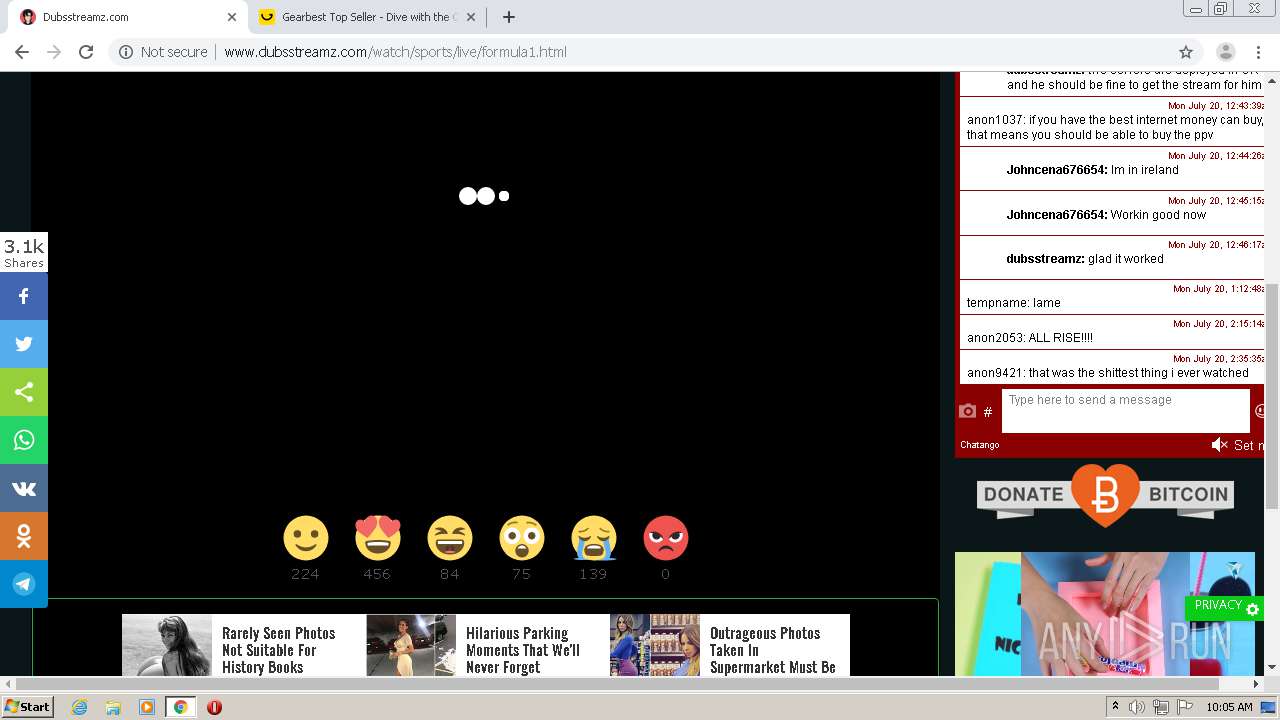Click the hashtag symbol in chat box
Image resolution: width=1280 pixels, height=720 pixels.
[x=988, y=412]
